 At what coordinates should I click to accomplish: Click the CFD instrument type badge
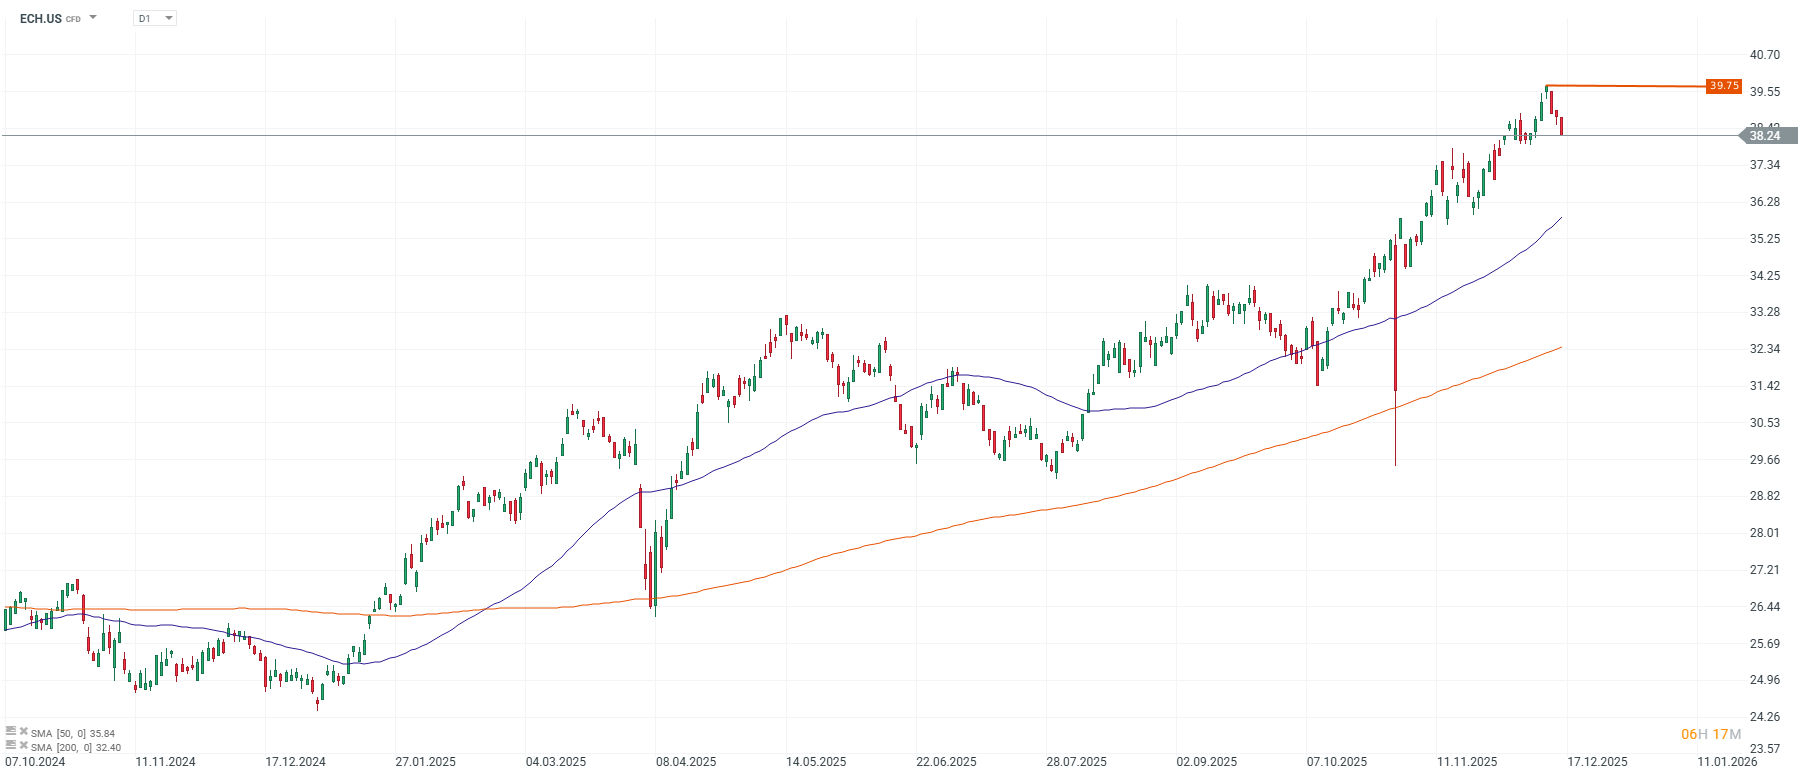(x=71, y=17)
